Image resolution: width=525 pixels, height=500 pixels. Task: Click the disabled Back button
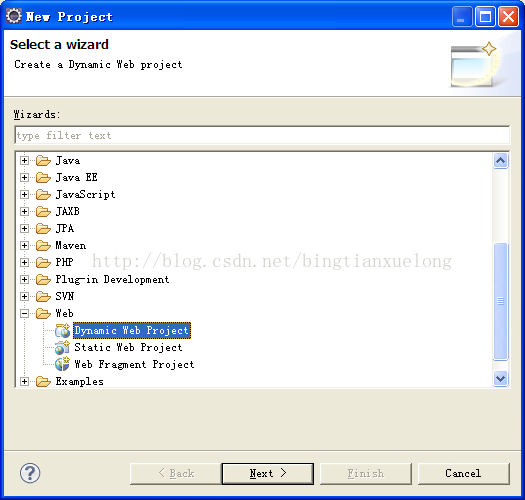click(x=176, y=474)
